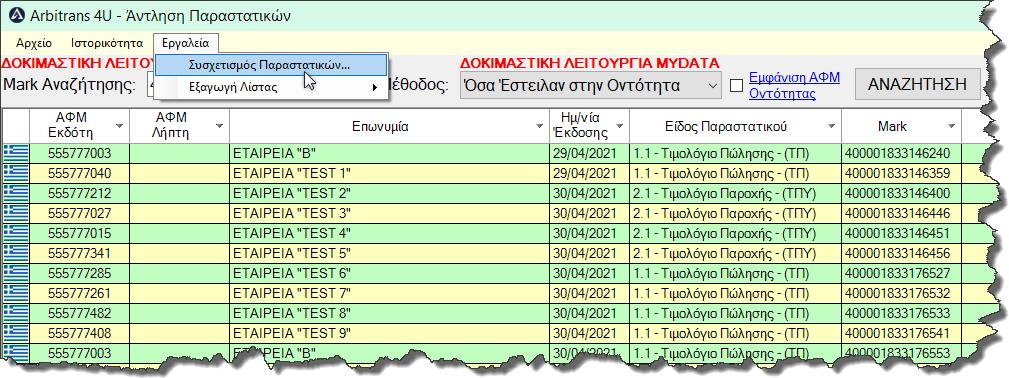Click the Είδος Παραστατικού column header
The image size is (1009, 378).
point(735,126)
